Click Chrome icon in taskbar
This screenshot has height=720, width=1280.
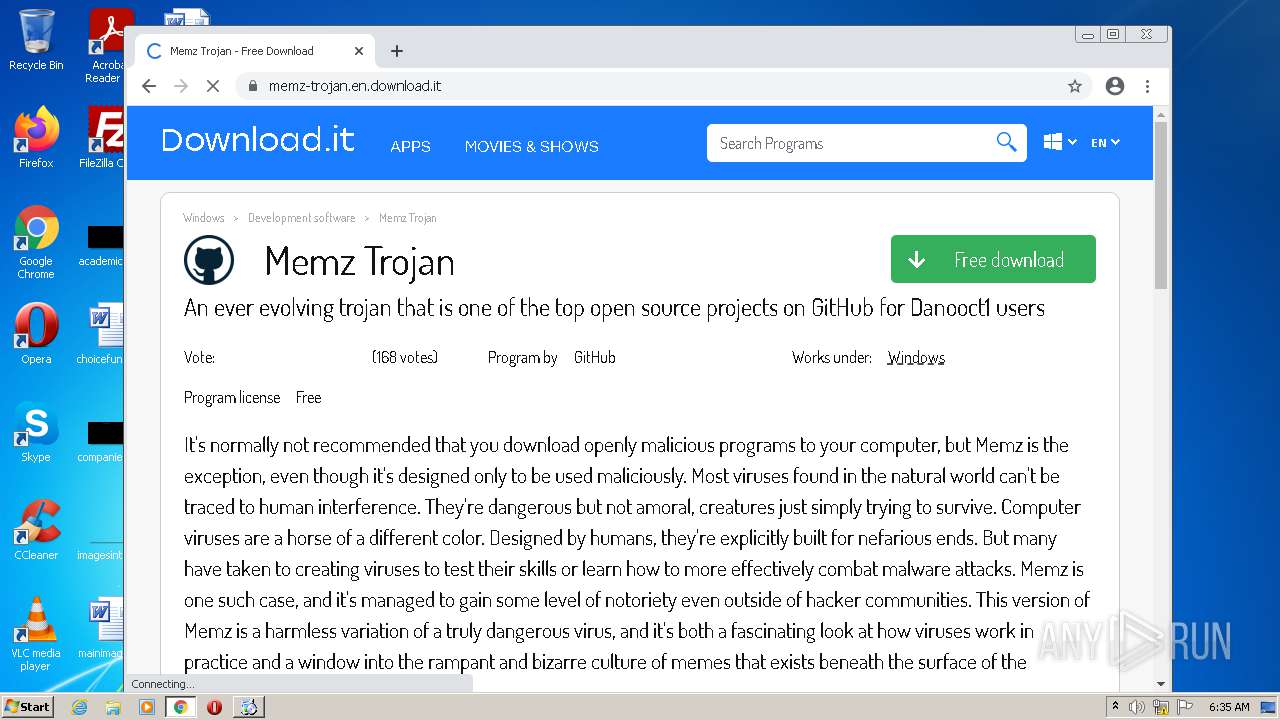(180, 707)
